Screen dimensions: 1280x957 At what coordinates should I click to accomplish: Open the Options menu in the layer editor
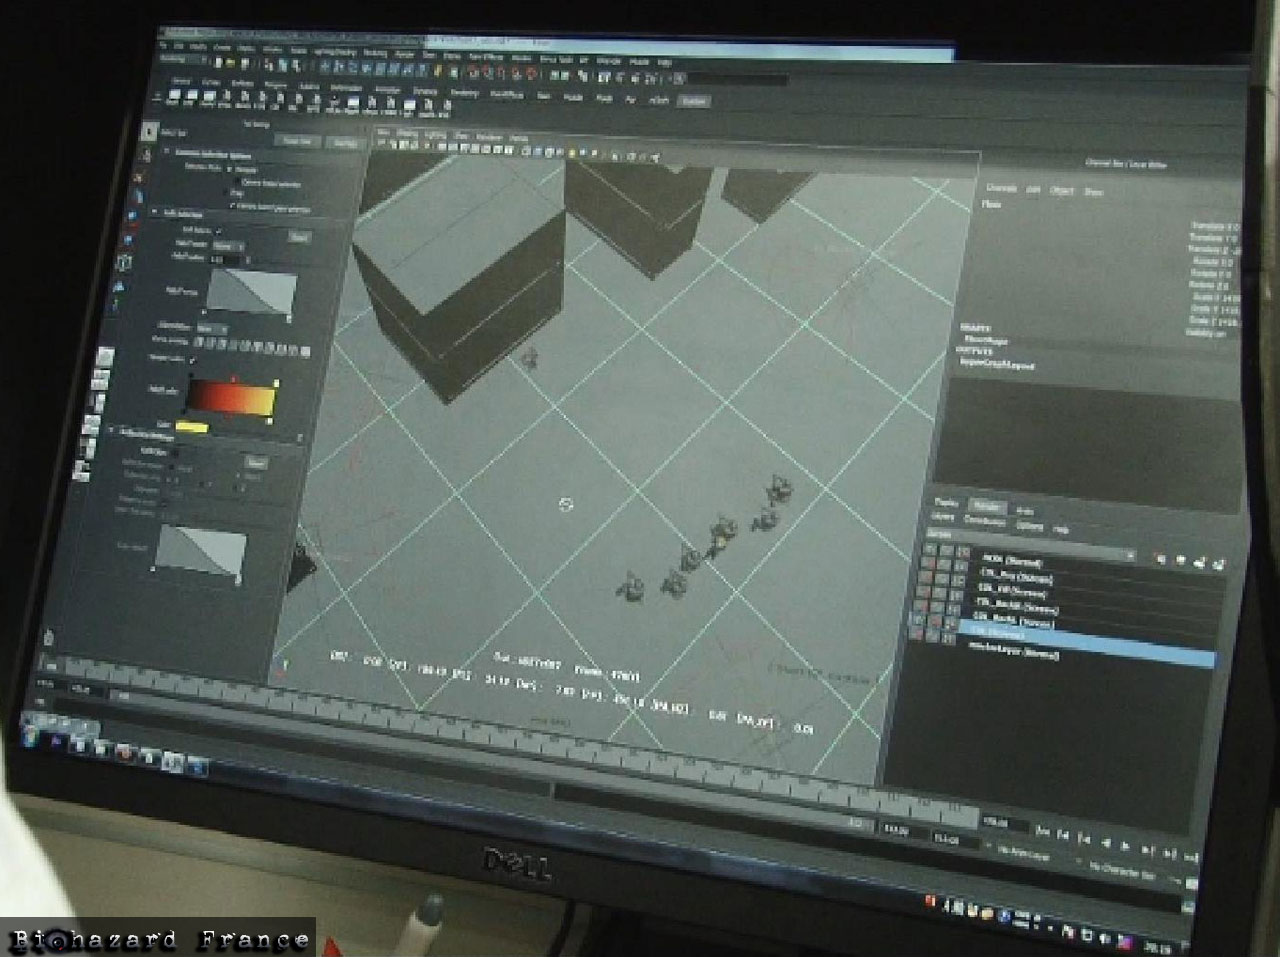coord(1029,526)
